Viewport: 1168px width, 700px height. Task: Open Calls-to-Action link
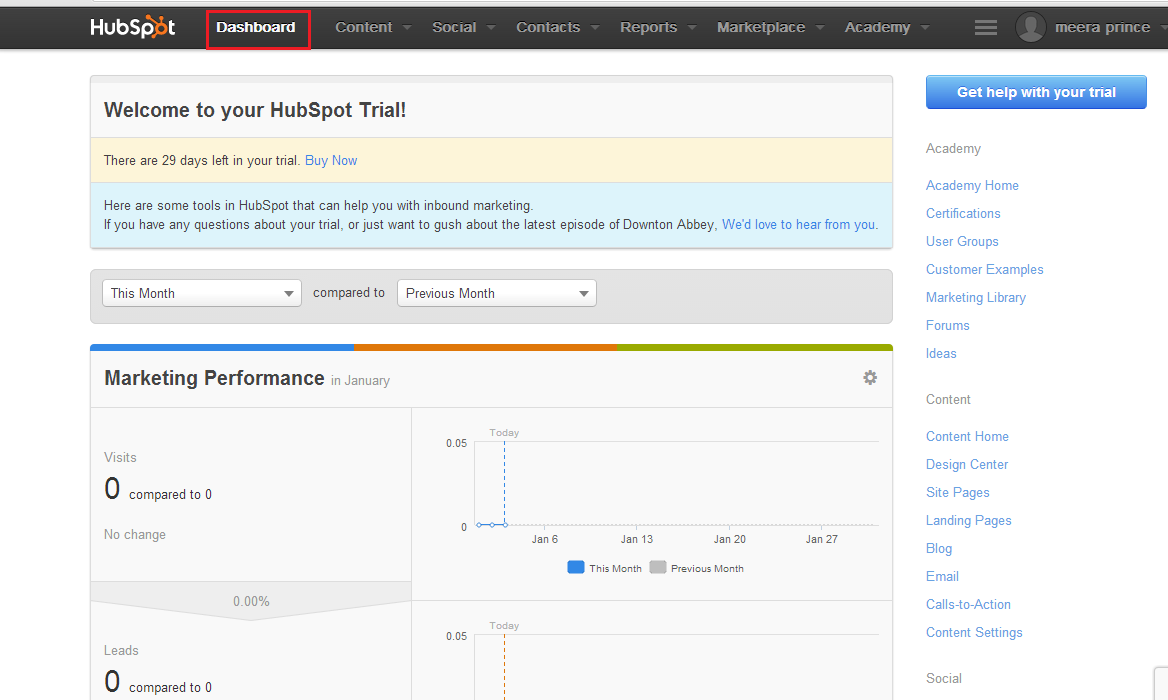[x=968, y=605]
